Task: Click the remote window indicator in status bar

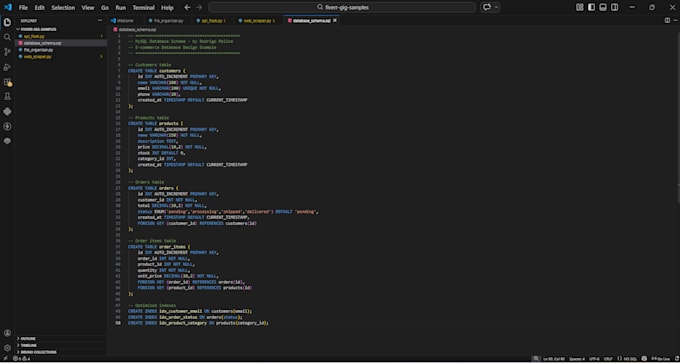Action: (5, 359)
